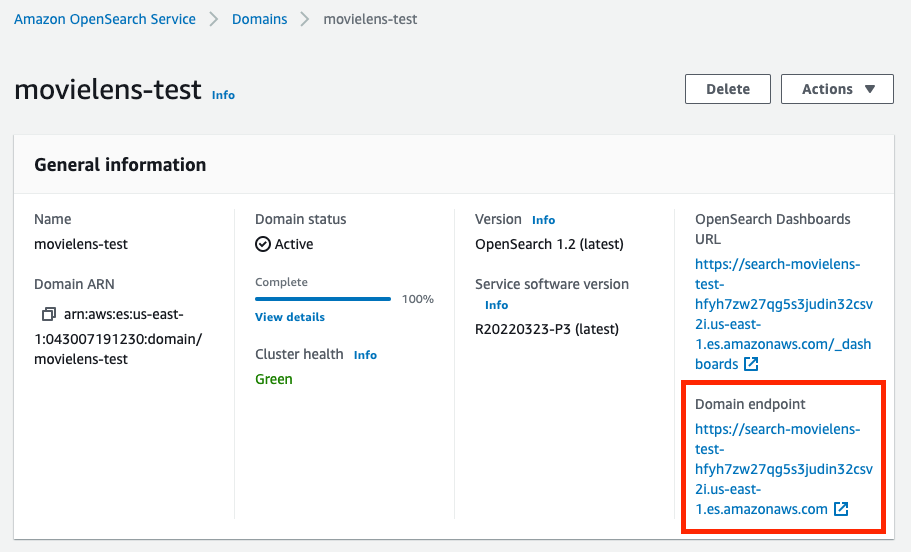Viewport: 911px width, 552px height.
Task: Open Dashboards URL external link icon
Action: [x=751, y=364]
